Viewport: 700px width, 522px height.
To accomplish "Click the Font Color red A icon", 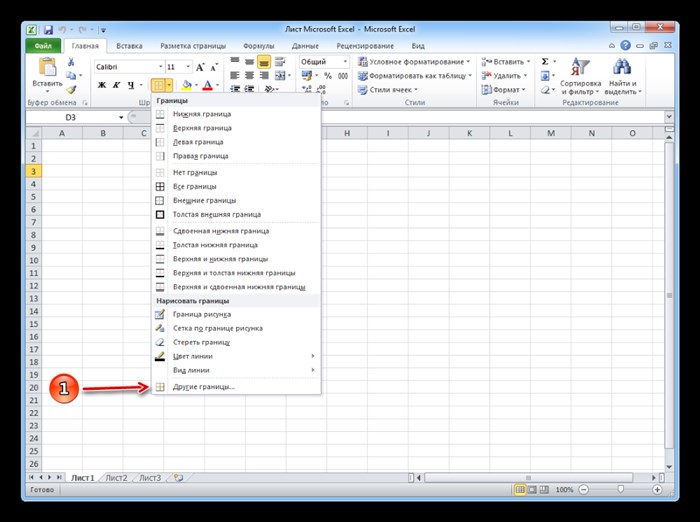I will click(208, 85).
